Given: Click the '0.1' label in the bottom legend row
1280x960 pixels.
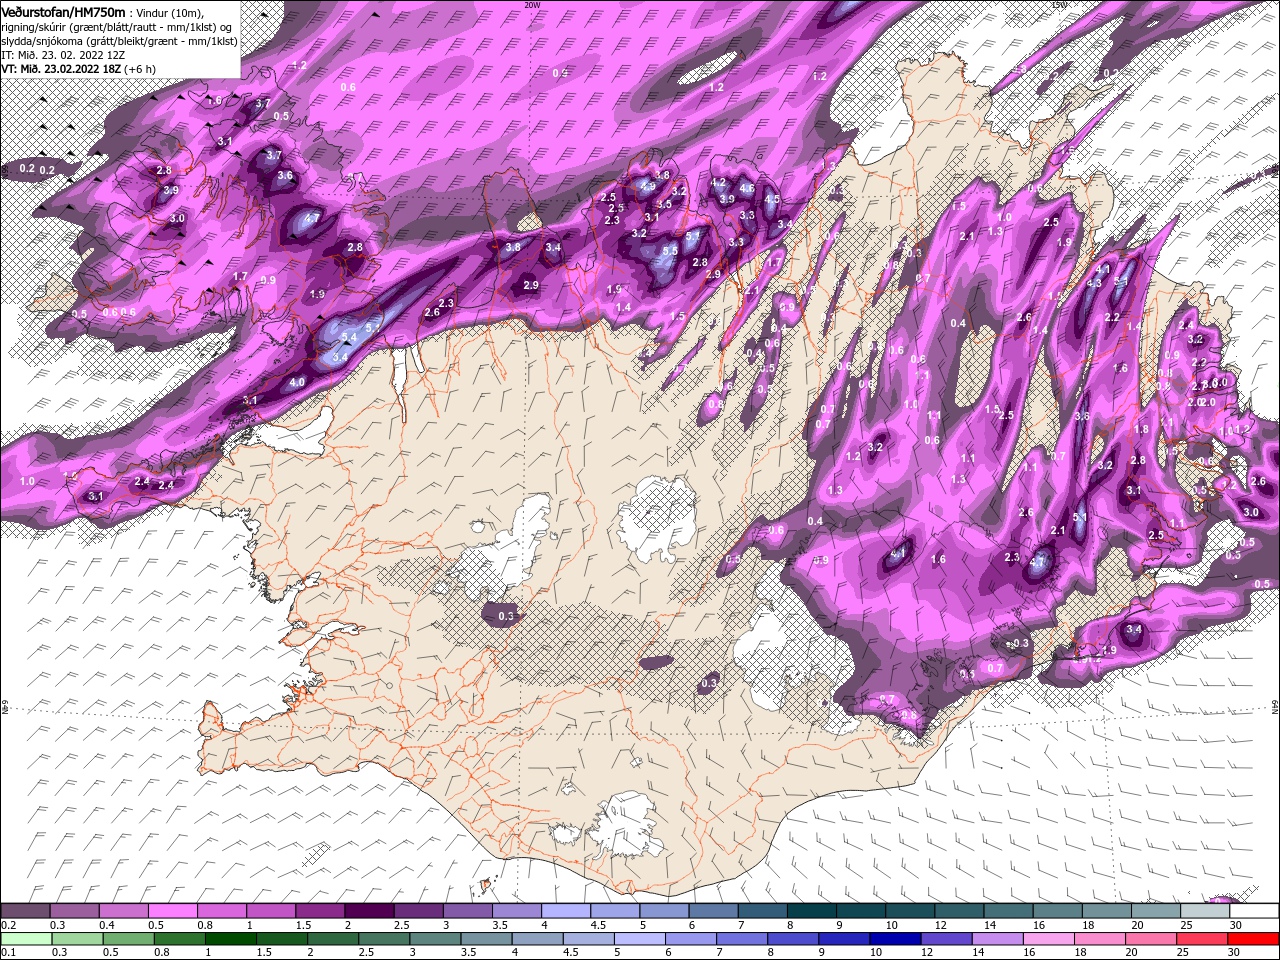Looking at the screenshot, I should pyautogui.click(x=8, y=953).
